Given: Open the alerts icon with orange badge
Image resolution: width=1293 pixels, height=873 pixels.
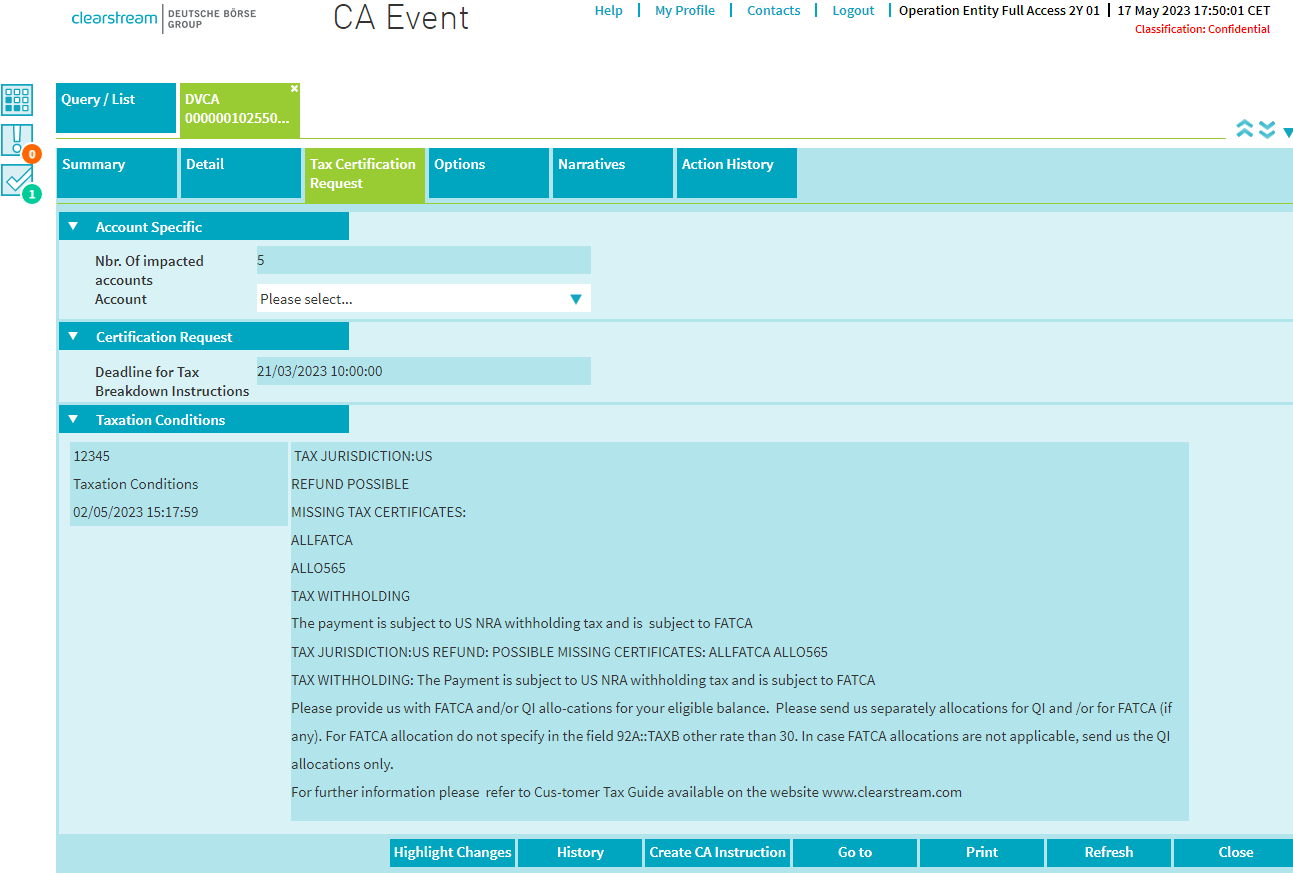Looking at the screenshot, I should coord(18,141).
